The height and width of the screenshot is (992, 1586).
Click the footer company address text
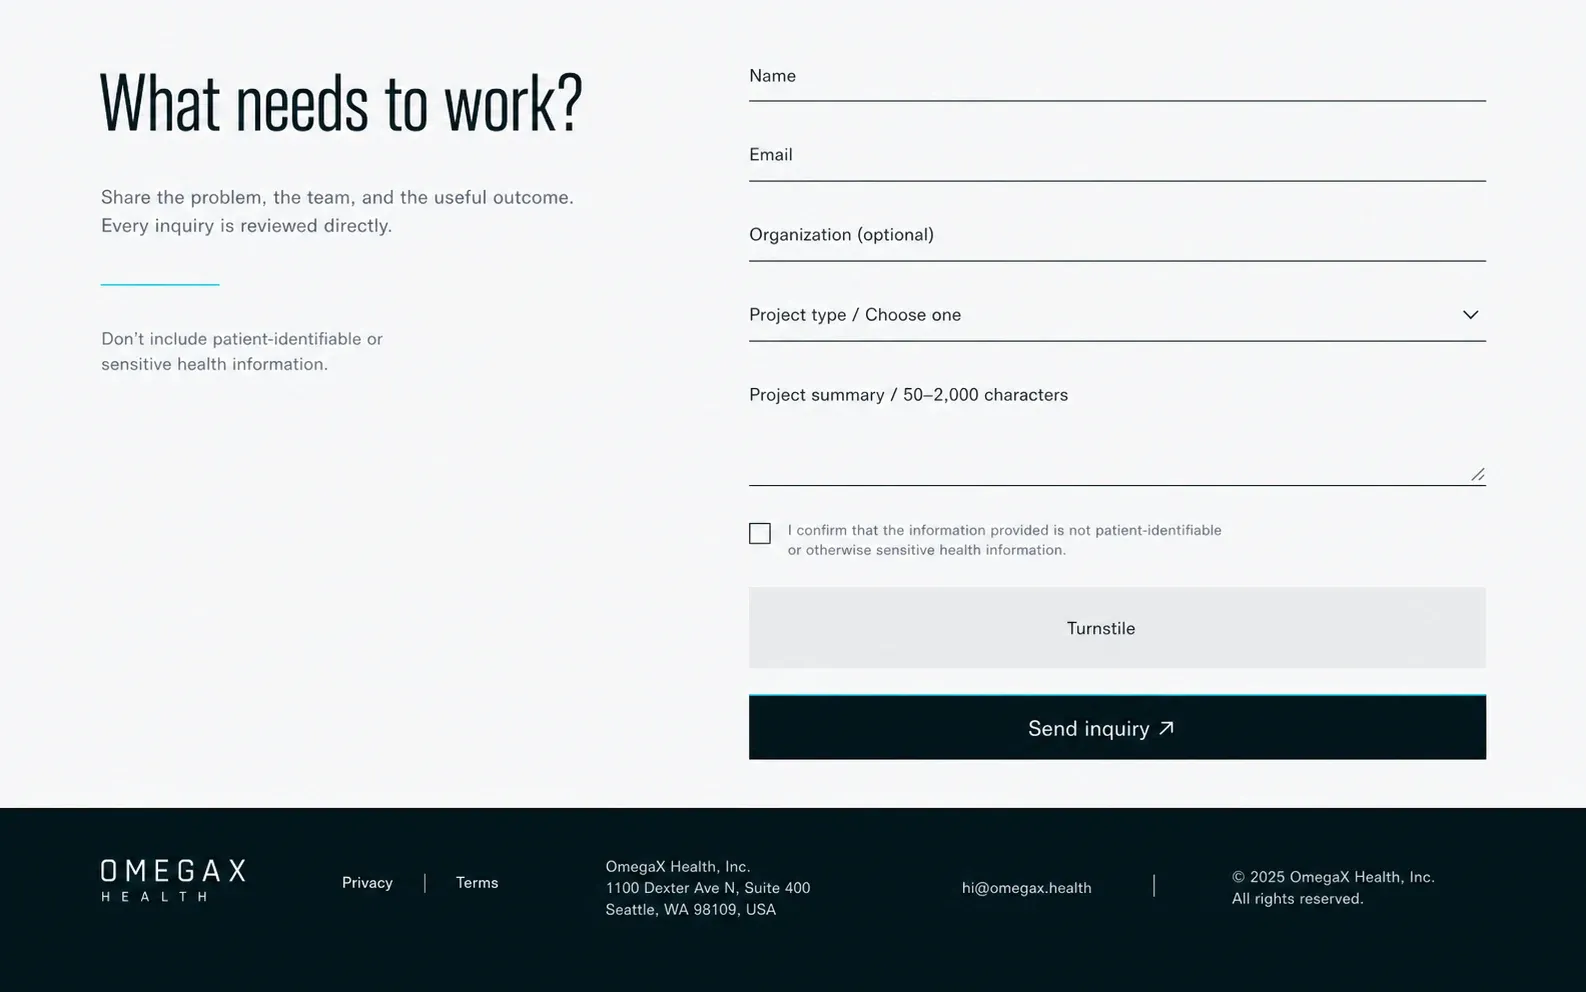coord(708,888)
